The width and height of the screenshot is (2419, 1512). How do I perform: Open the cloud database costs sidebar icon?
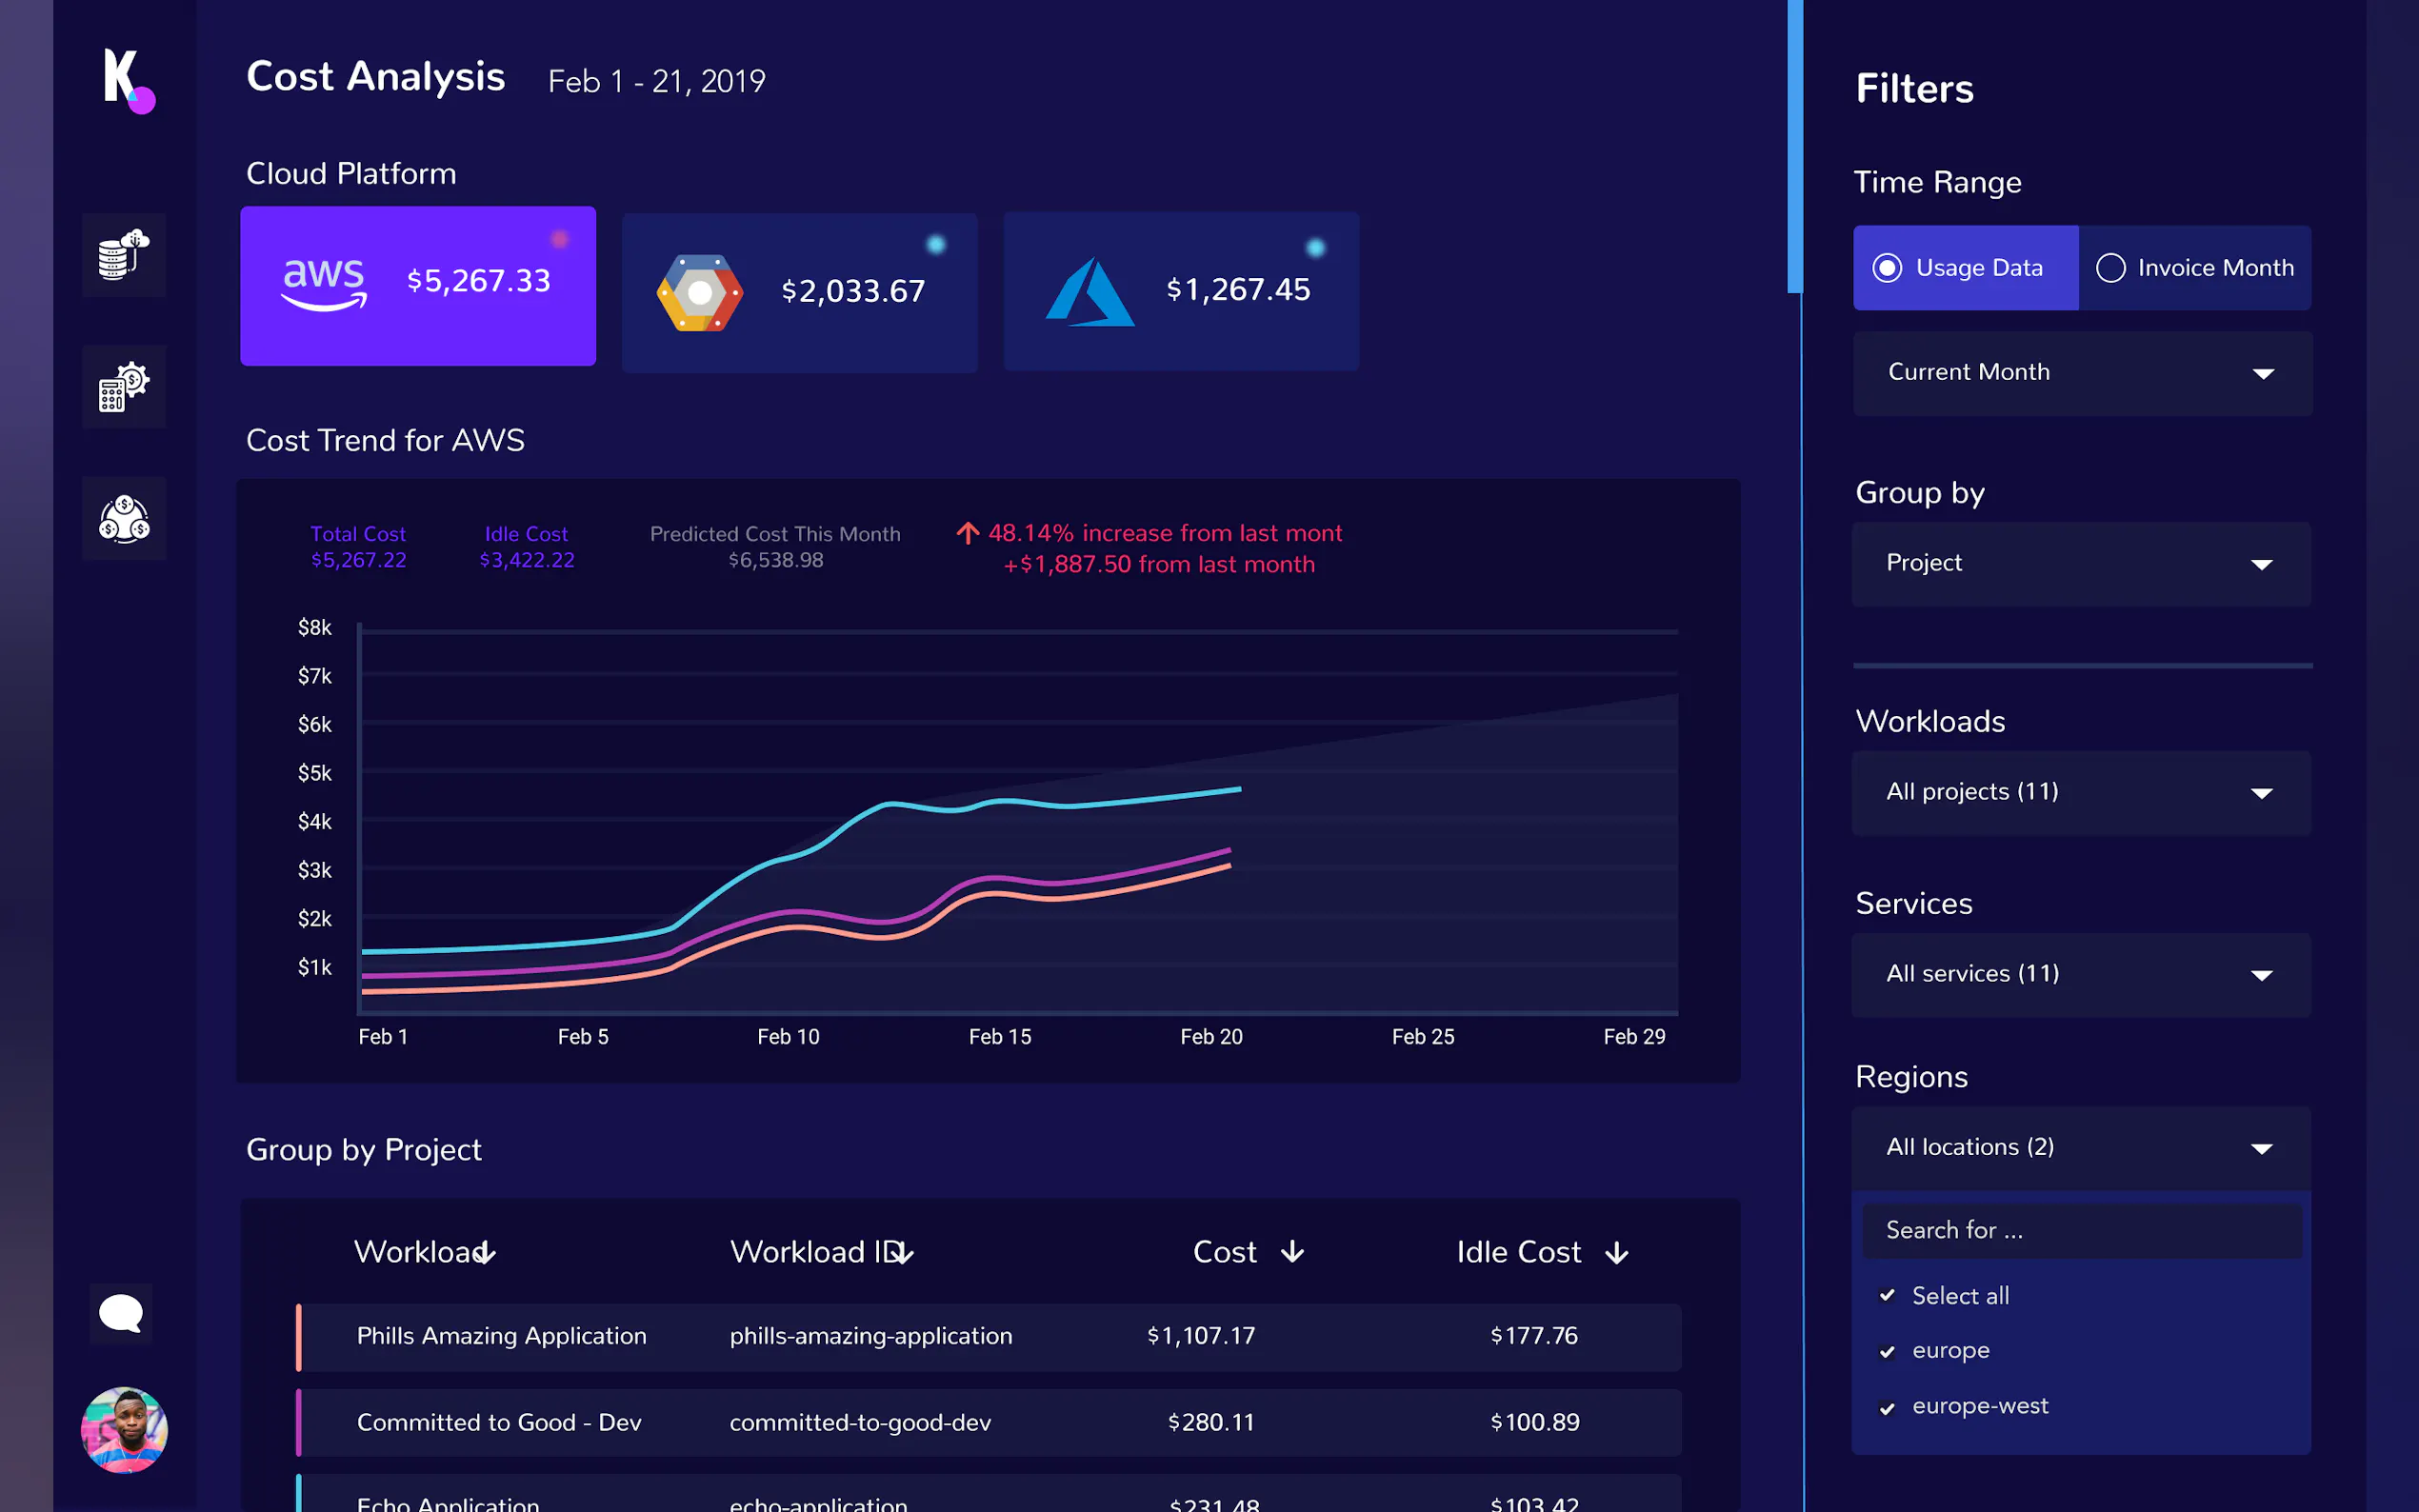coord(124,255)
